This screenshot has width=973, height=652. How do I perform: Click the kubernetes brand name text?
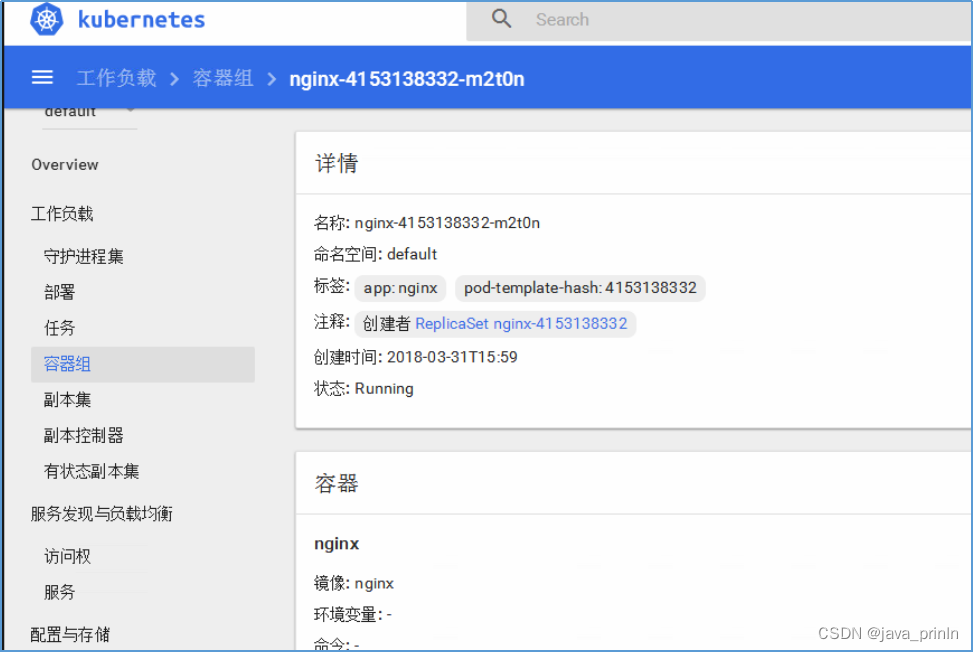click(141, 20)
